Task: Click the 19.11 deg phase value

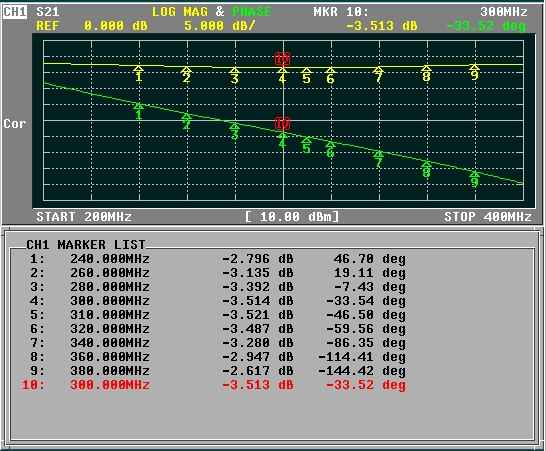Action: point(370,273)
